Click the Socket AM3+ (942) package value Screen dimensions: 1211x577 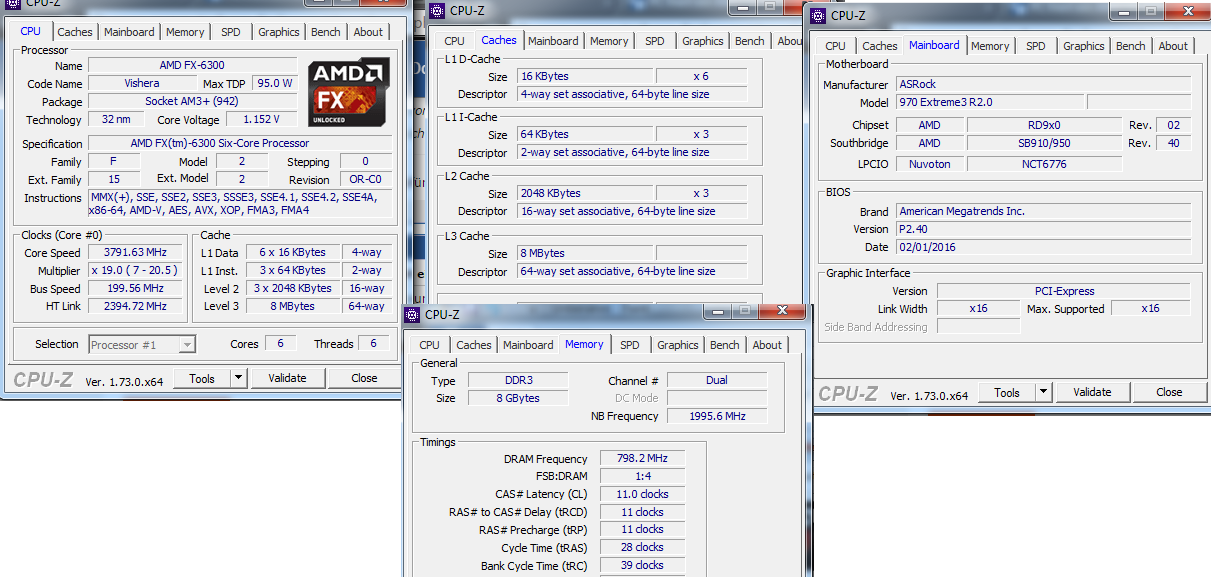point(192,101)
